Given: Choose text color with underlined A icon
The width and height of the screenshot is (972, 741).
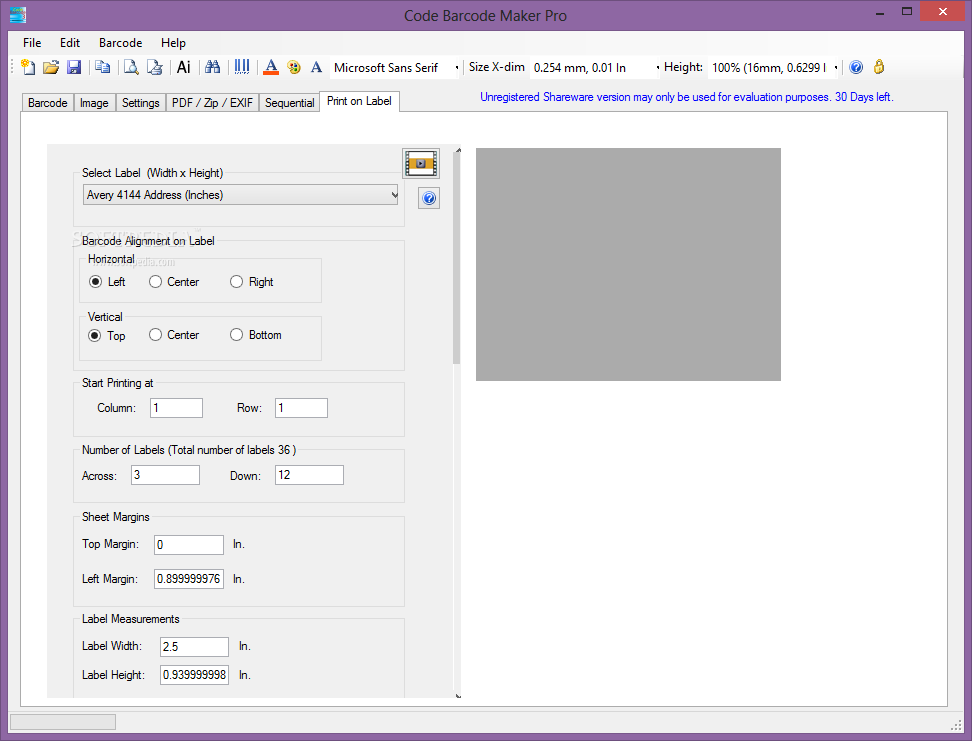Looking at the screenshot, I should pyautogui.click(x=271, y=67).
